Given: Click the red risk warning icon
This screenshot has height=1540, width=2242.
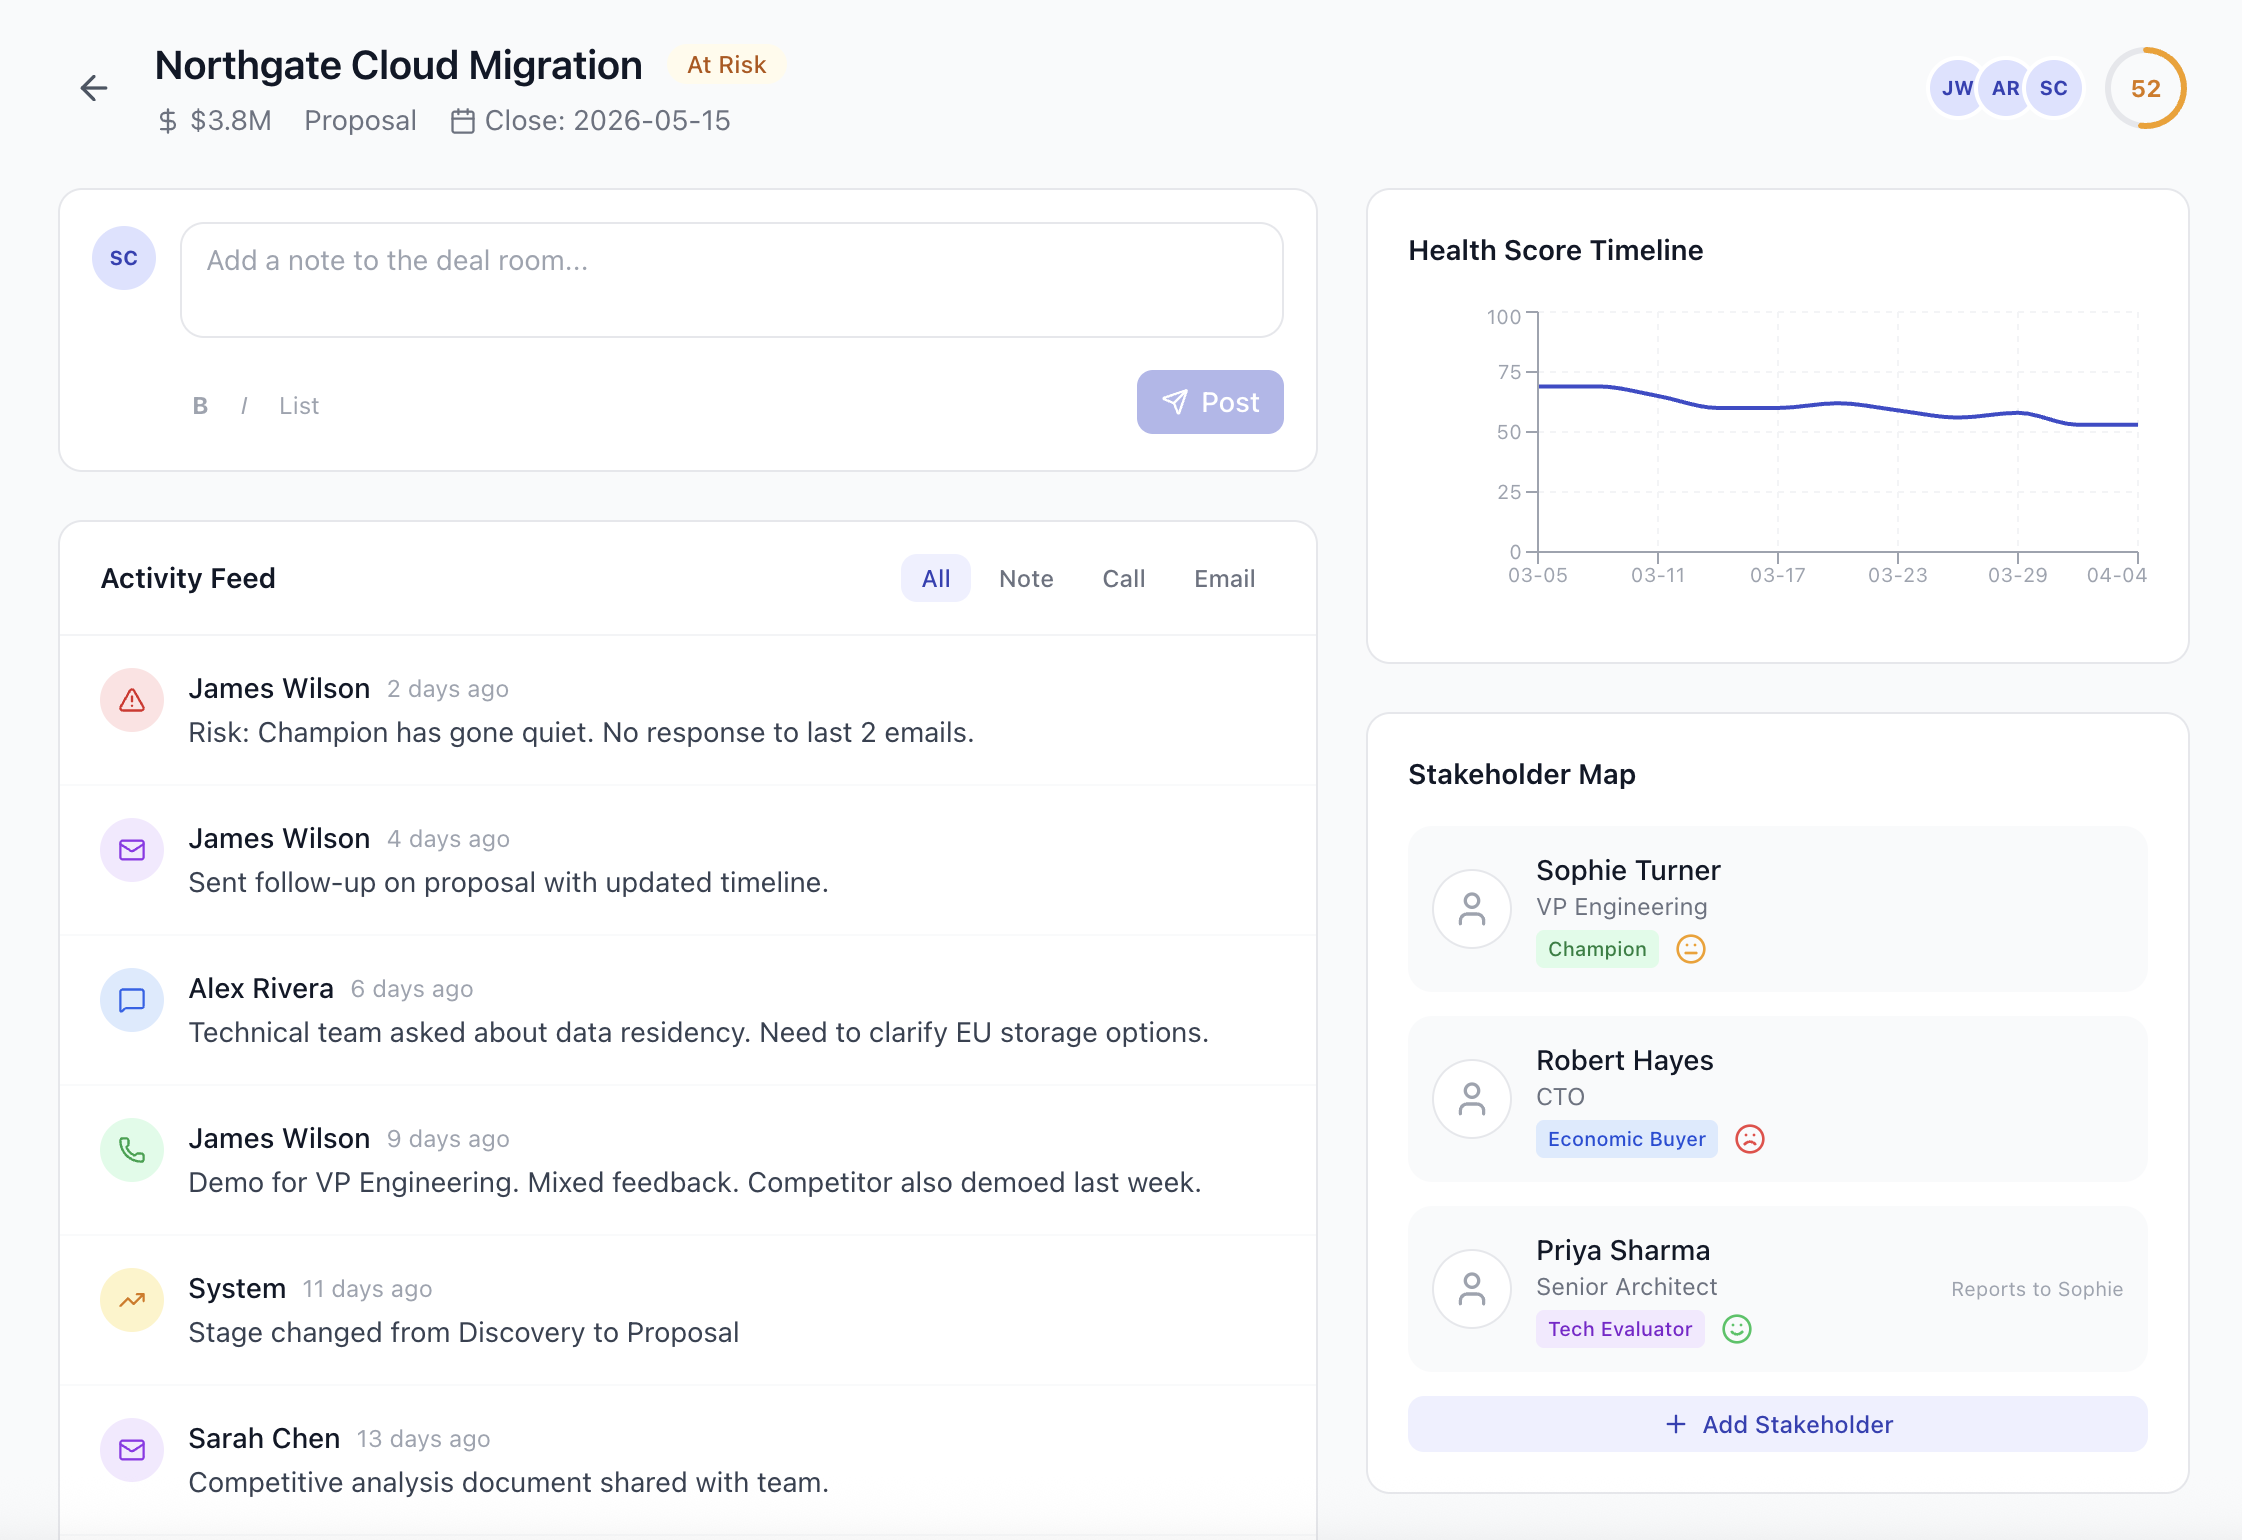Looking at the screenshot, I should 132,700.
